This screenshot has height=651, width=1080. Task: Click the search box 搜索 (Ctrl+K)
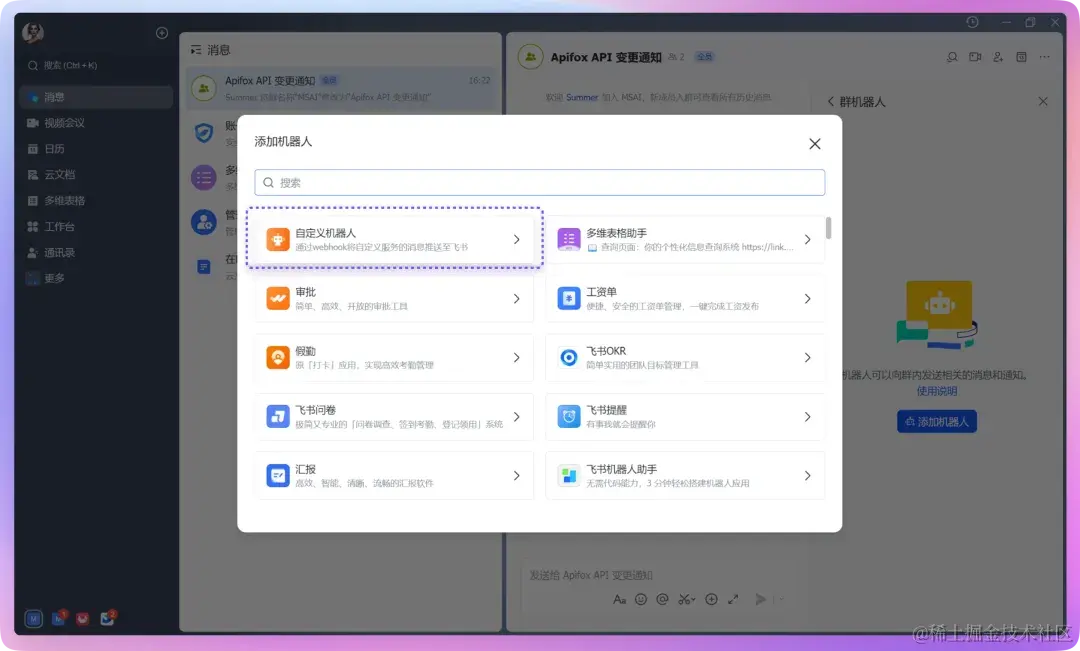[96, 65]
